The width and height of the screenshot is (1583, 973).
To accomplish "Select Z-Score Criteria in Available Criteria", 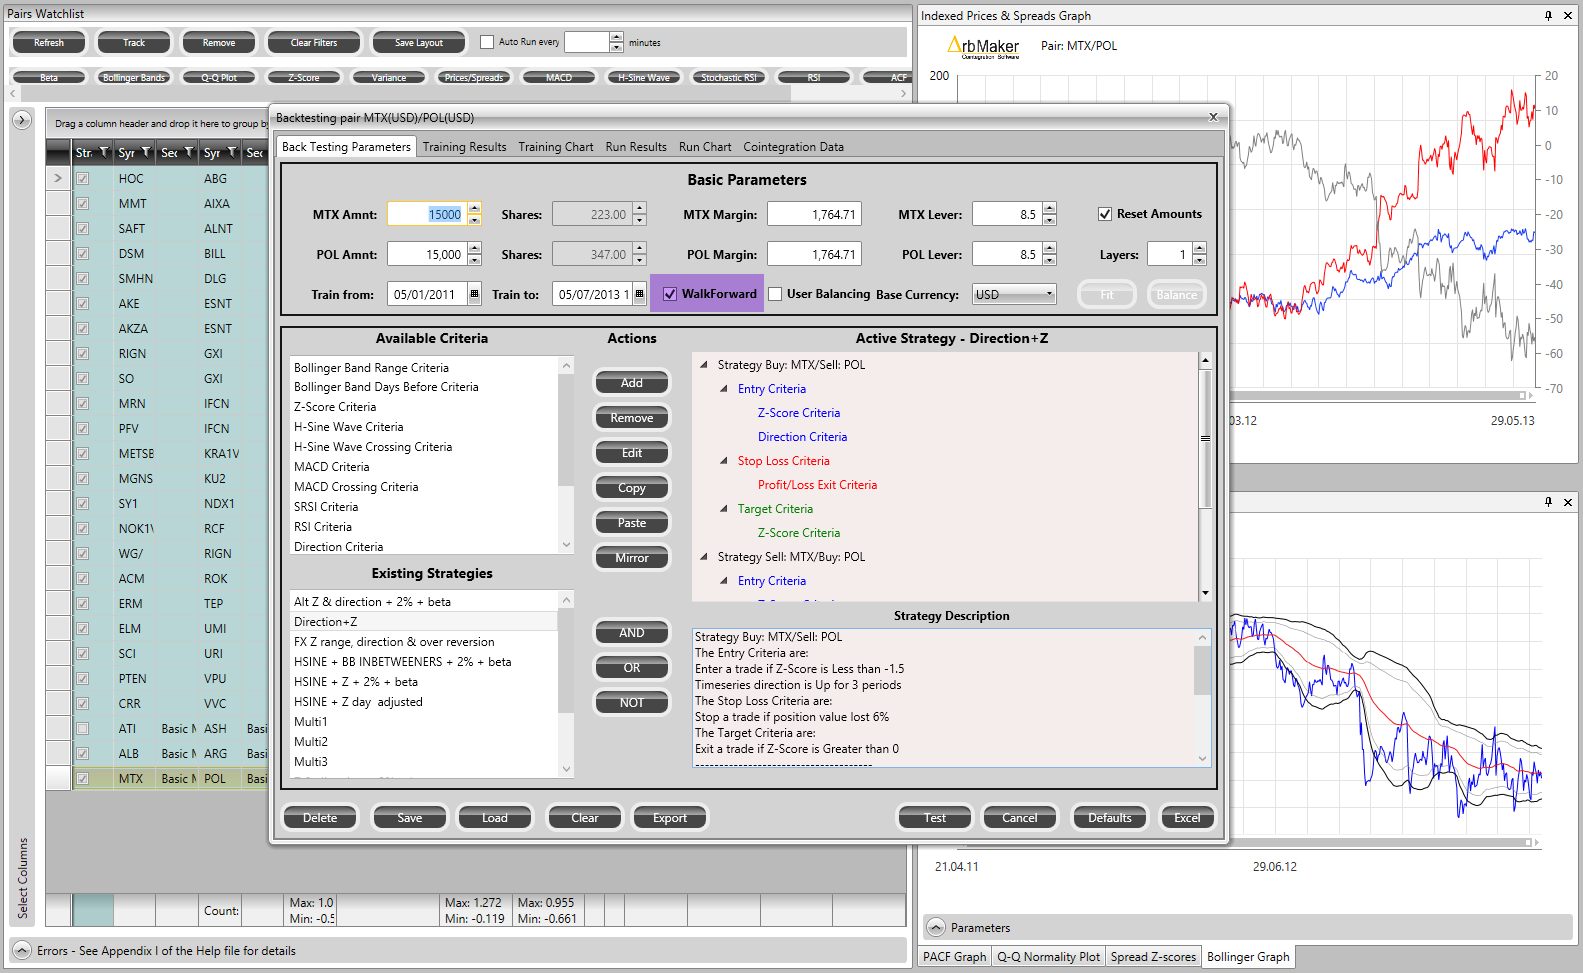I will (335, 407).
